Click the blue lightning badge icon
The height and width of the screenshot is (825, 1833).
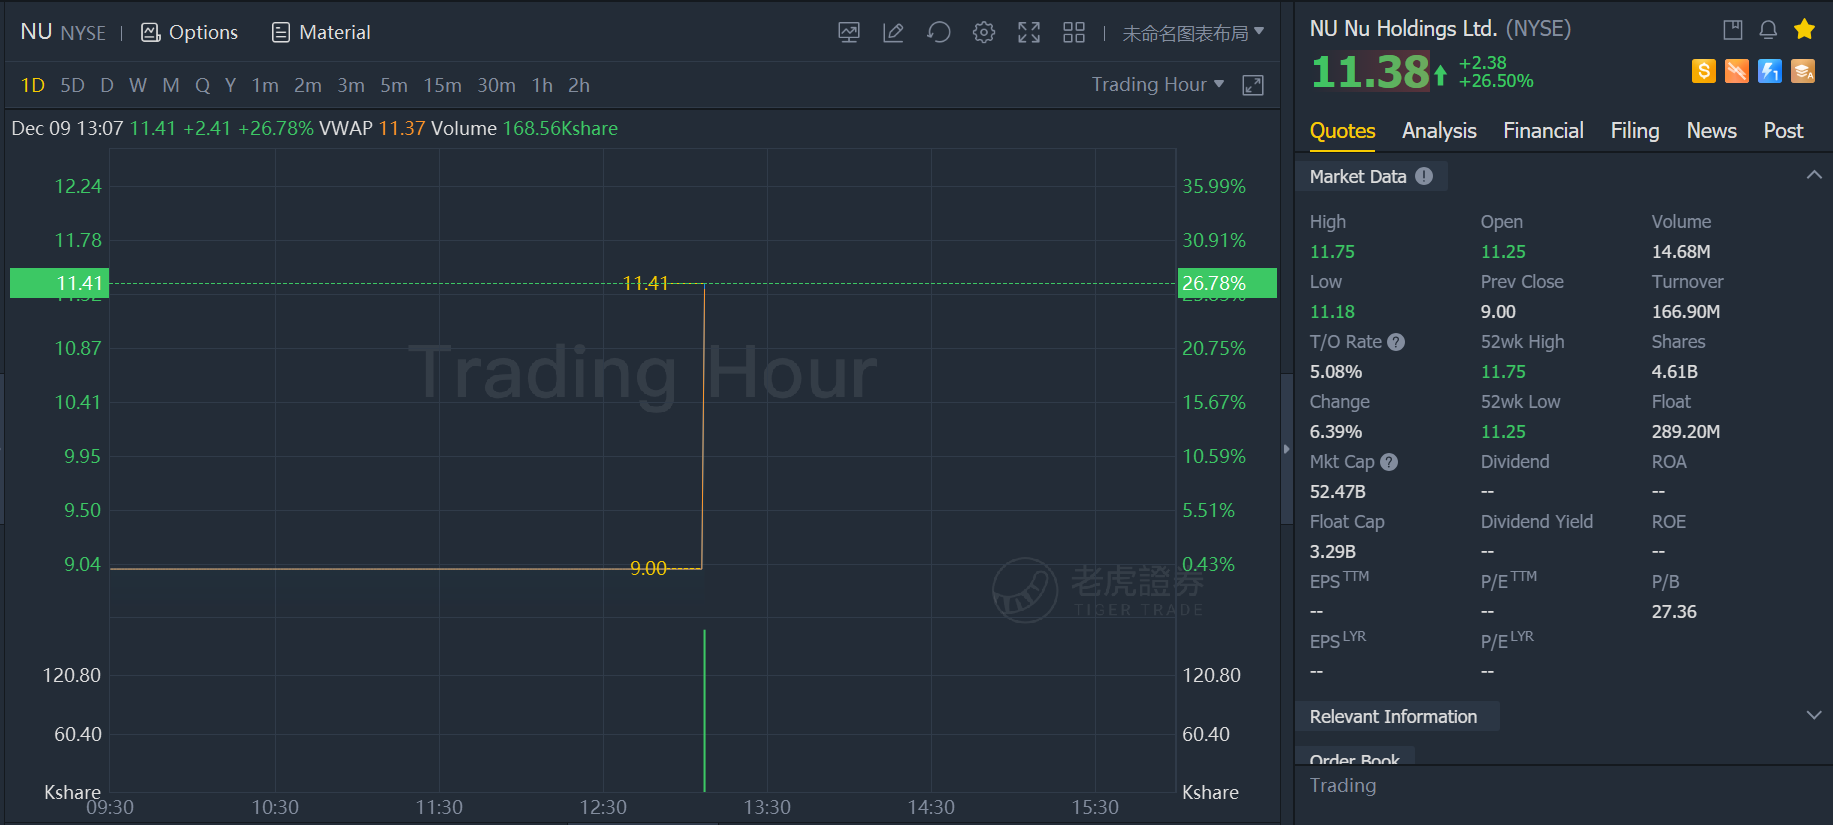(1770, 71)
